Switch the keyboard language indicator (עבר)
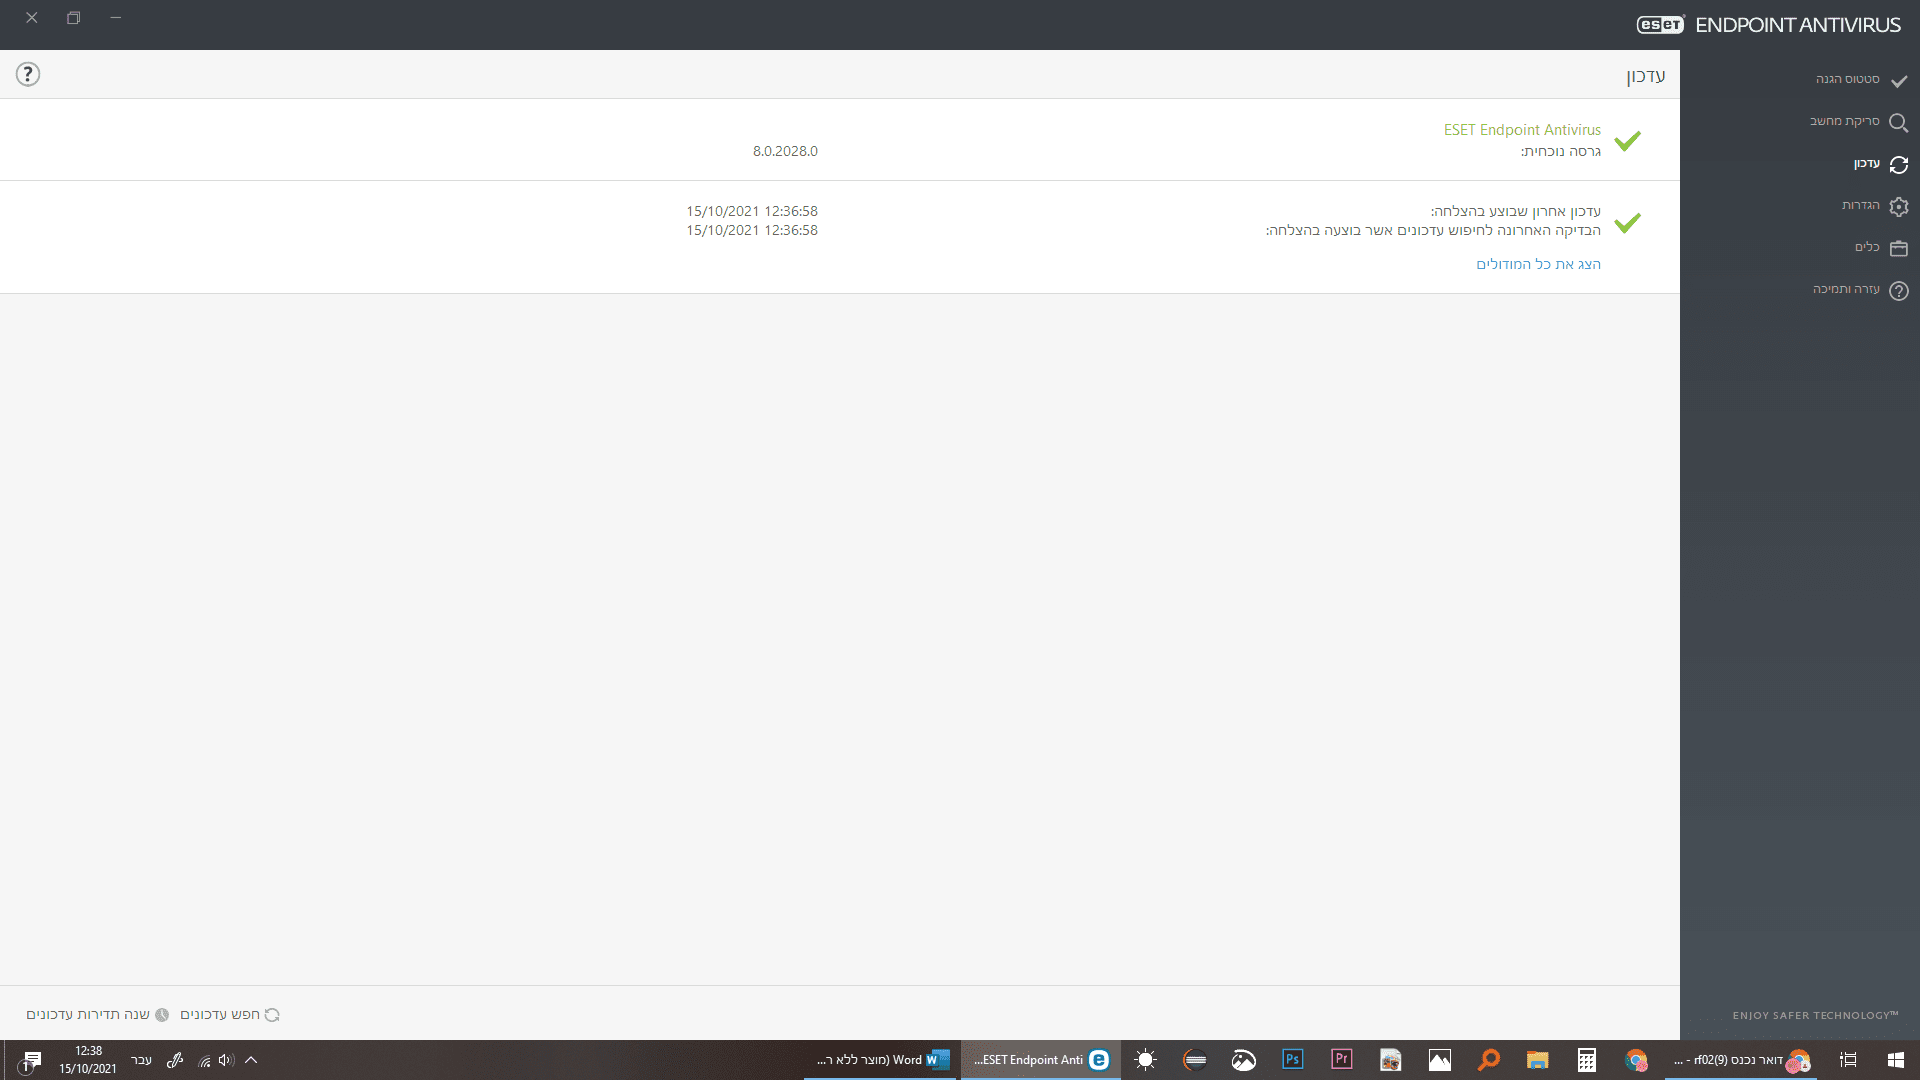This screenshot has width=1920, height=1080. tap(142, 1060)
